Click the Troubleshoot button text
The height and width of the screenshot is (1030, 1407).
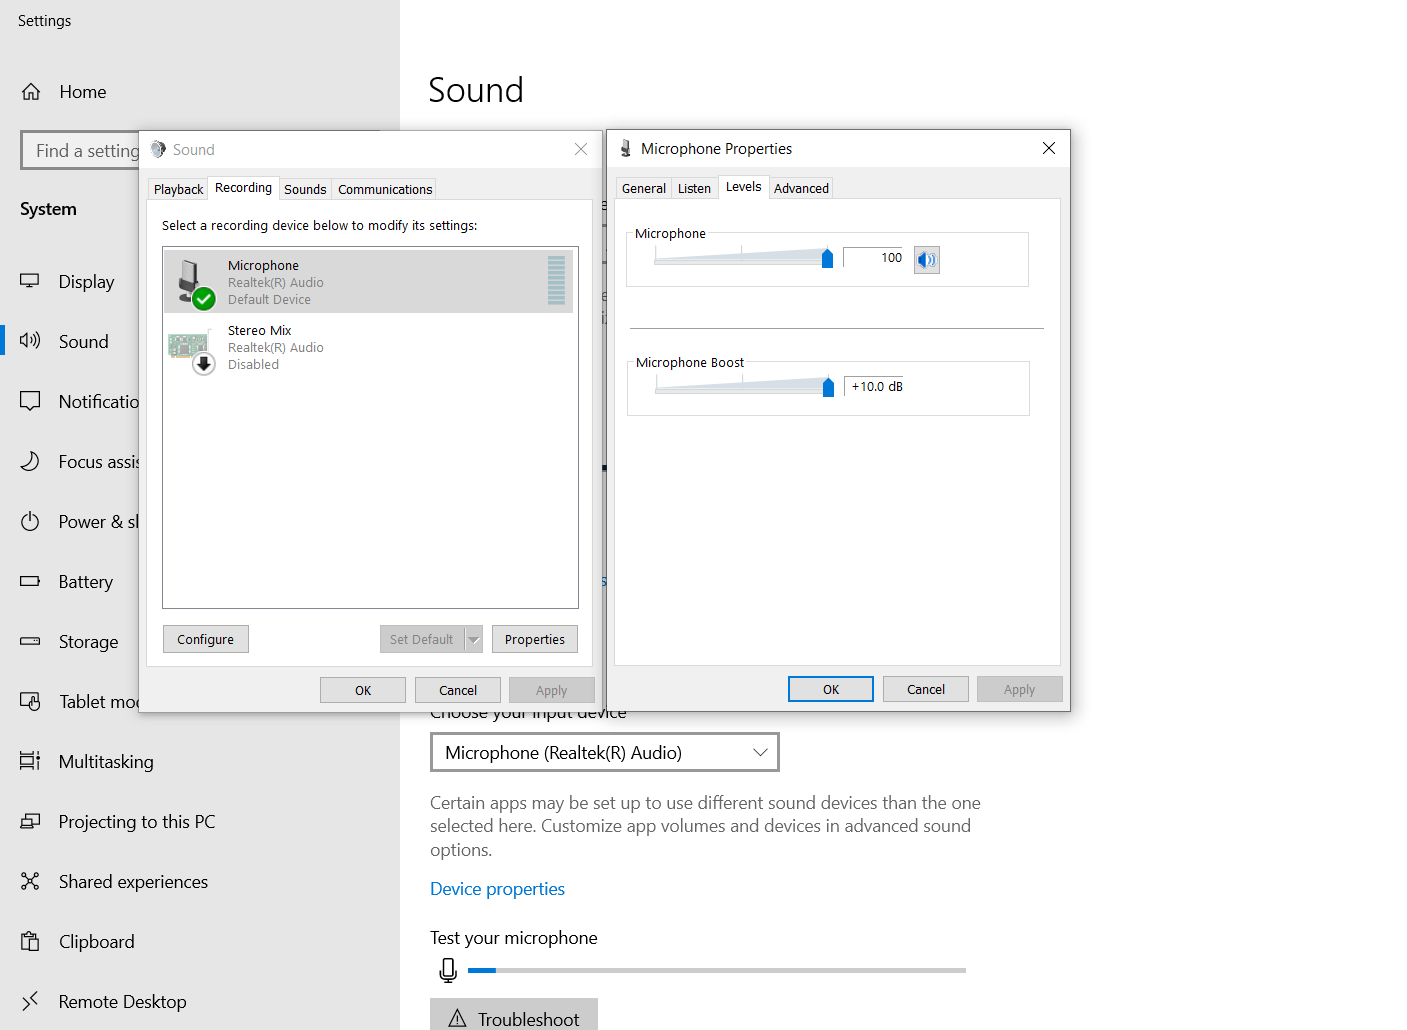(528, 1019)
